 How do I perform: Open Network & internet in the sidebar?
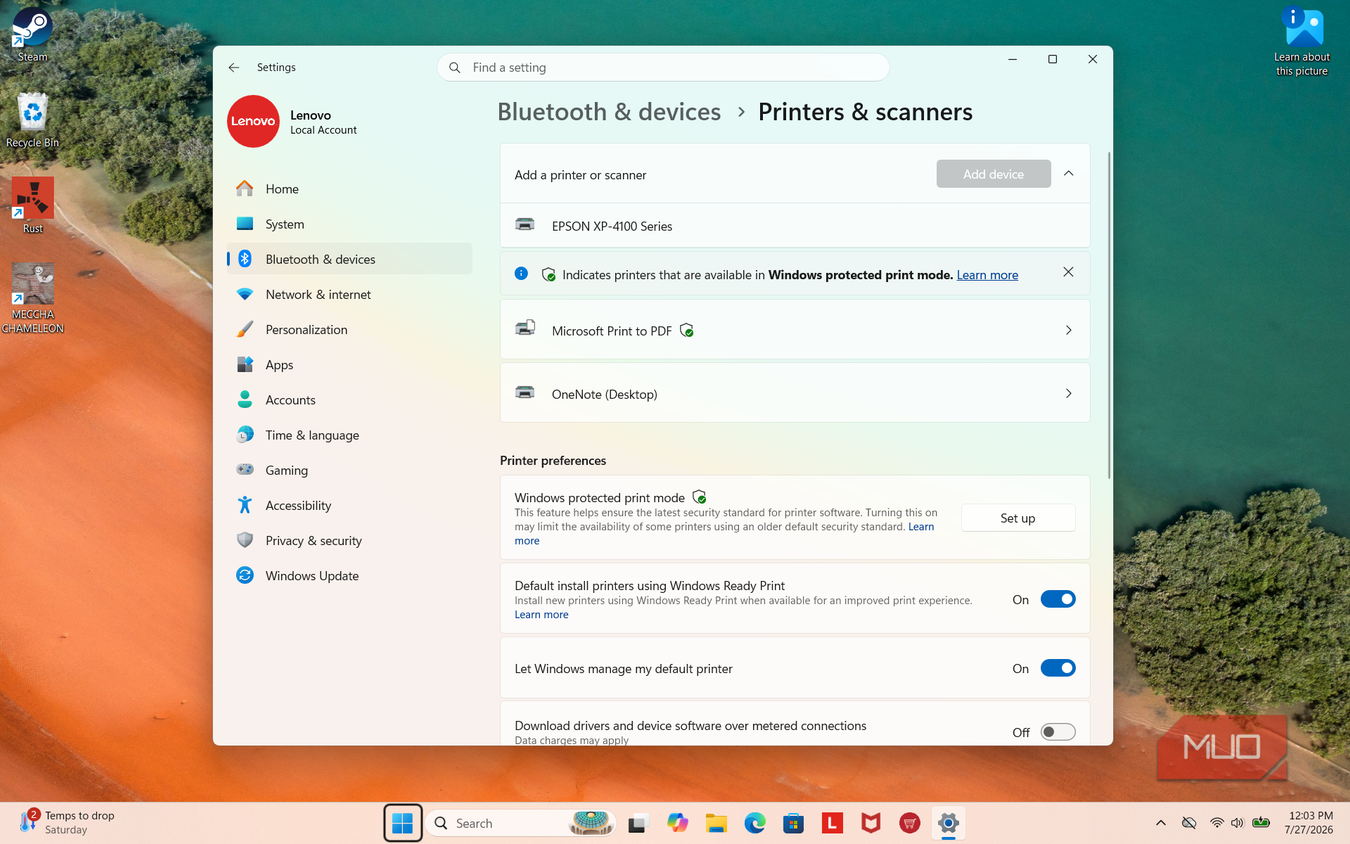(349, 294)
